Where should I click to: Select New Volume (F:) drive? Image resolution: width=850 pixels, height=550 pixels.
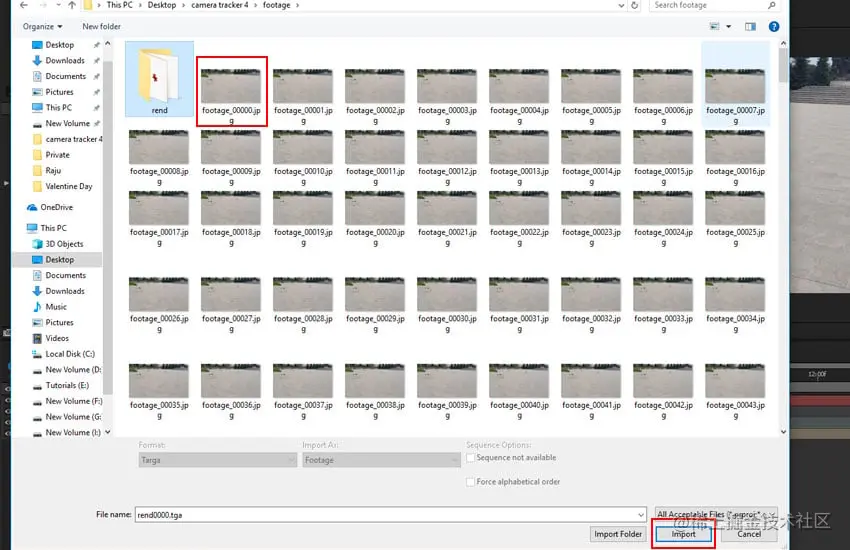73,402
